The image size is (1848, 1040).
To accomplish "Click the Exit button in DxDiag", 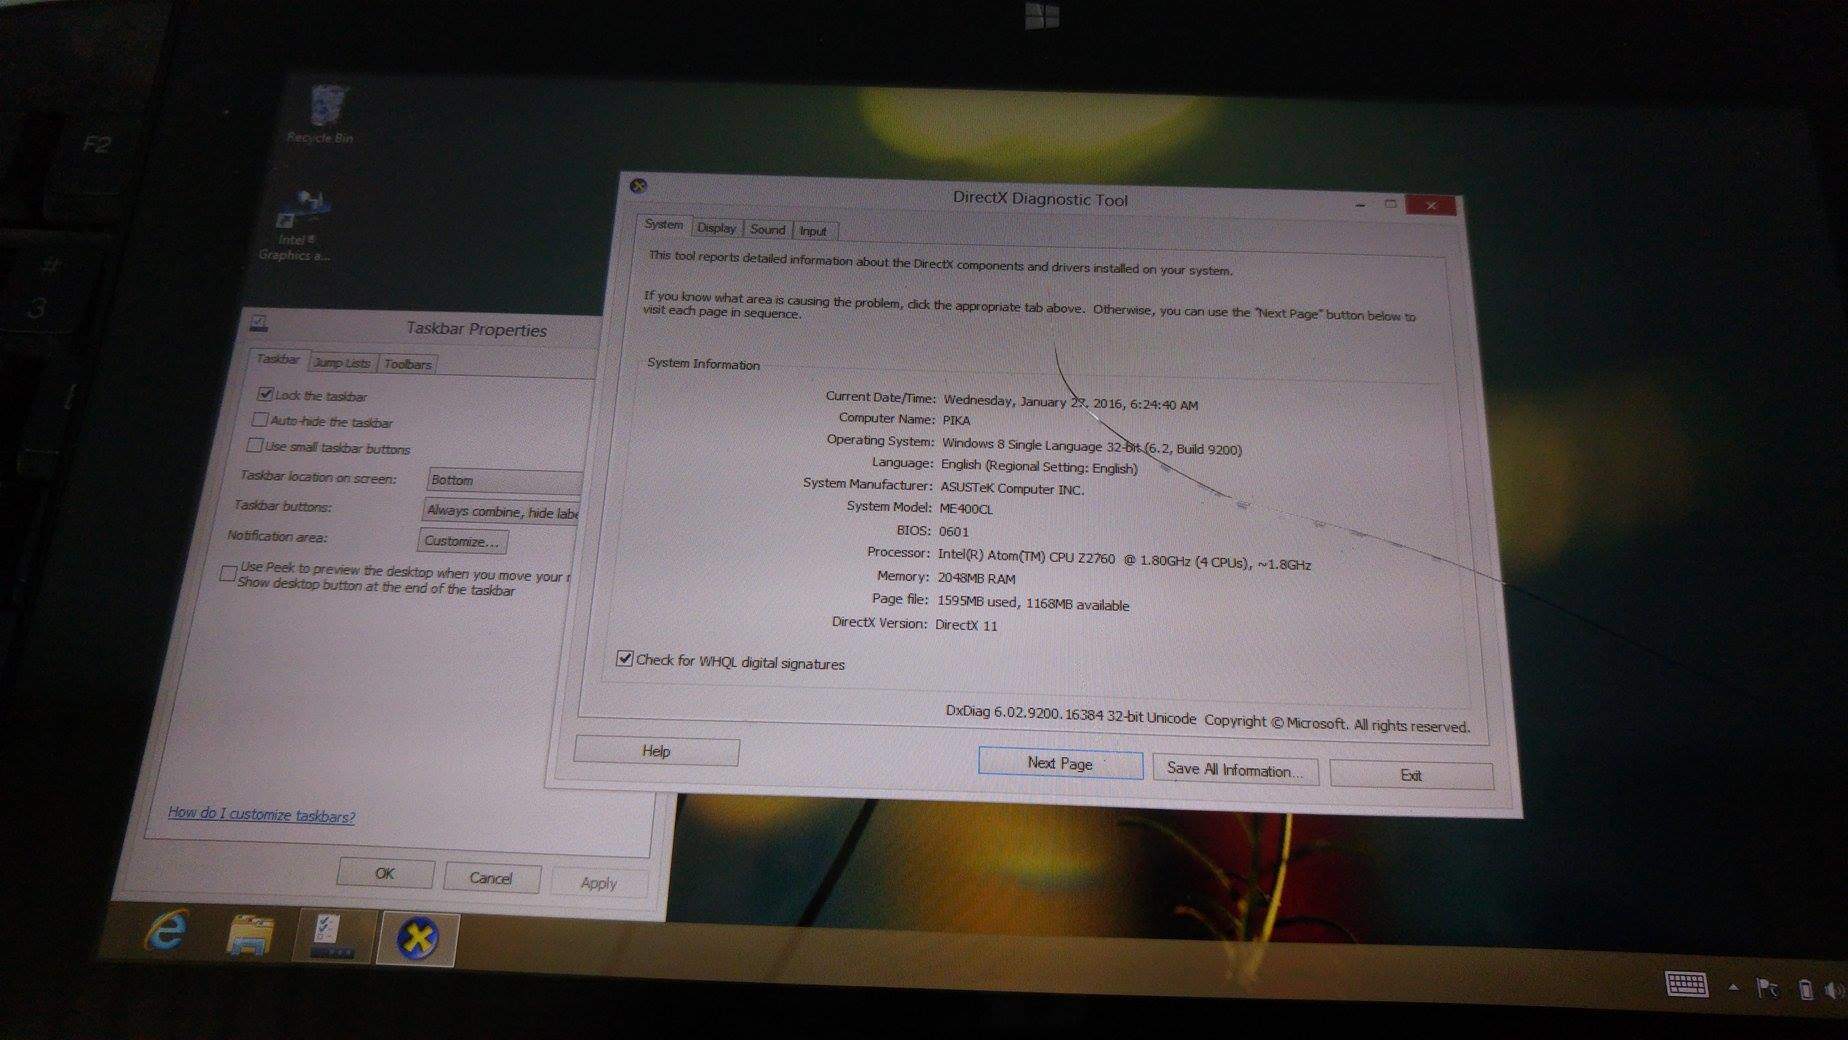I will coord(1411,775).
